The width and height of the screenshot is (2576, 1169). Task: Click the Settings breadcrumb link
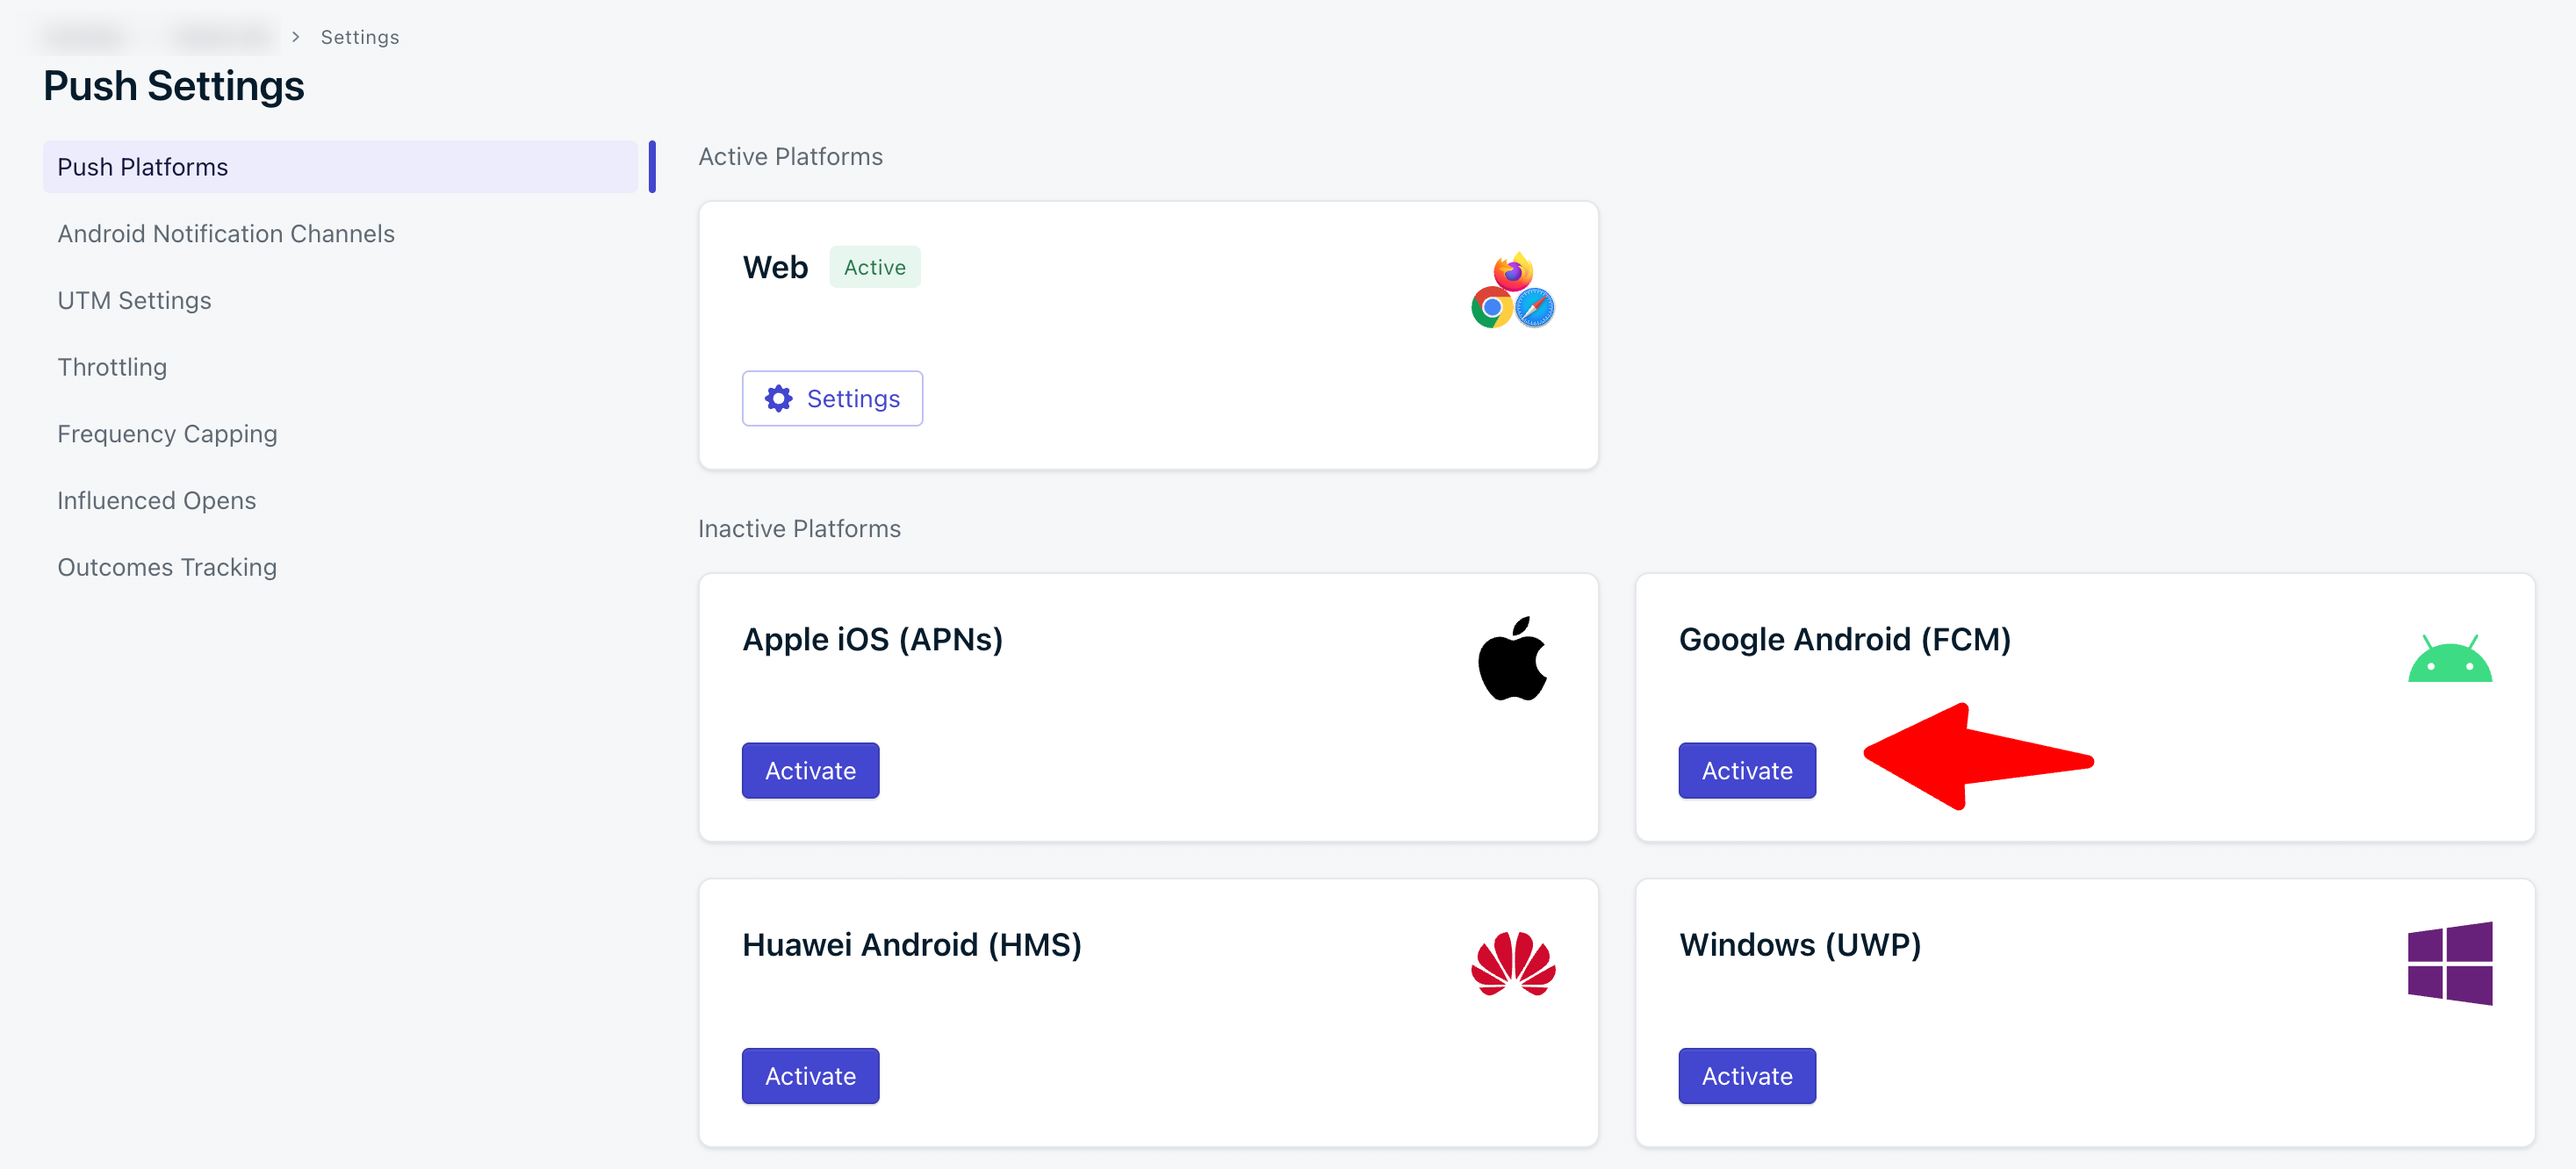tap(359, 37)
